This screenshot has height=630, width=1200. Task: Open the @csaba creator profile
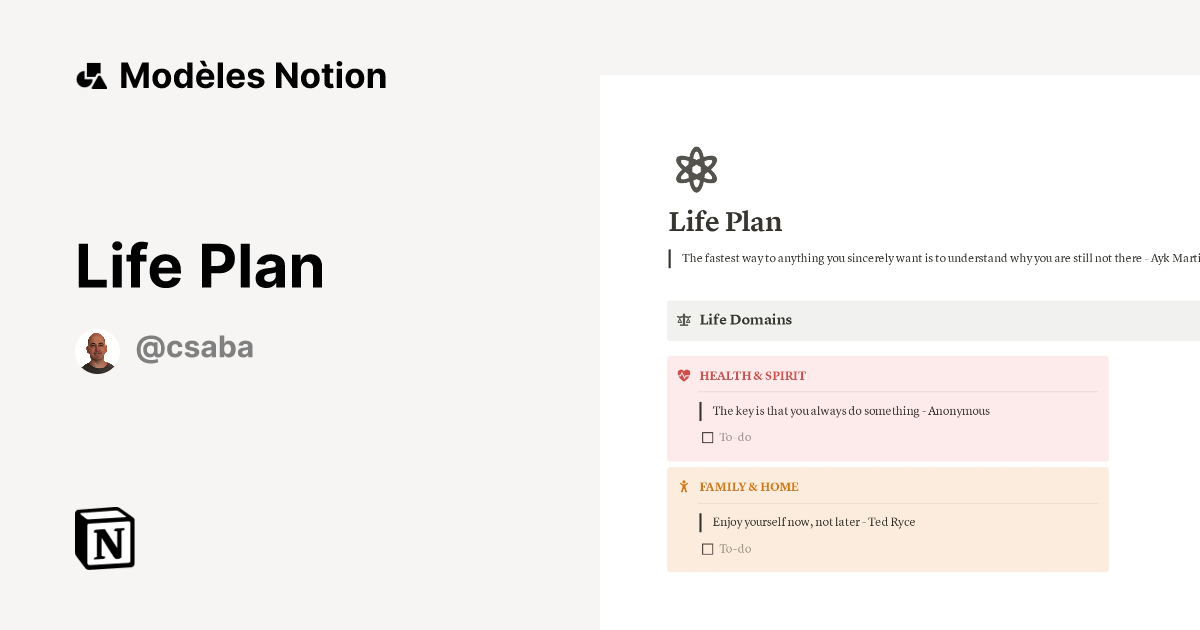point(195,347)
